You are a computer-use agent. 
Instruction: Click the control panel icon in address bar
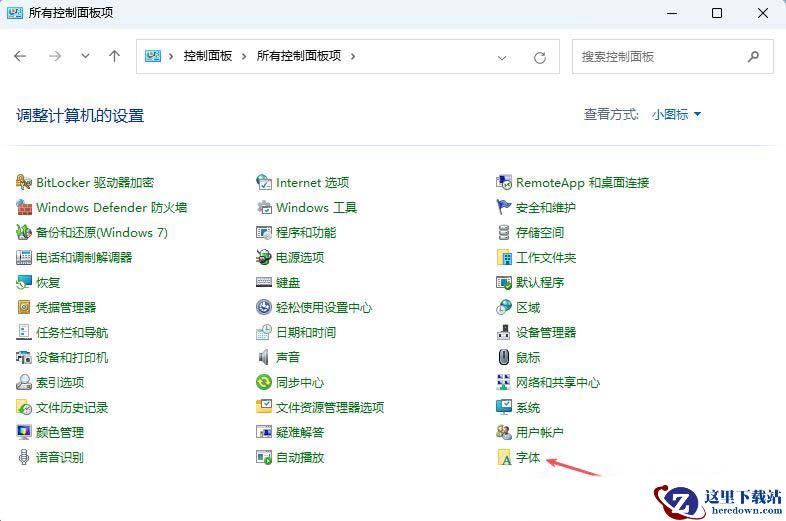pos(153,56)
